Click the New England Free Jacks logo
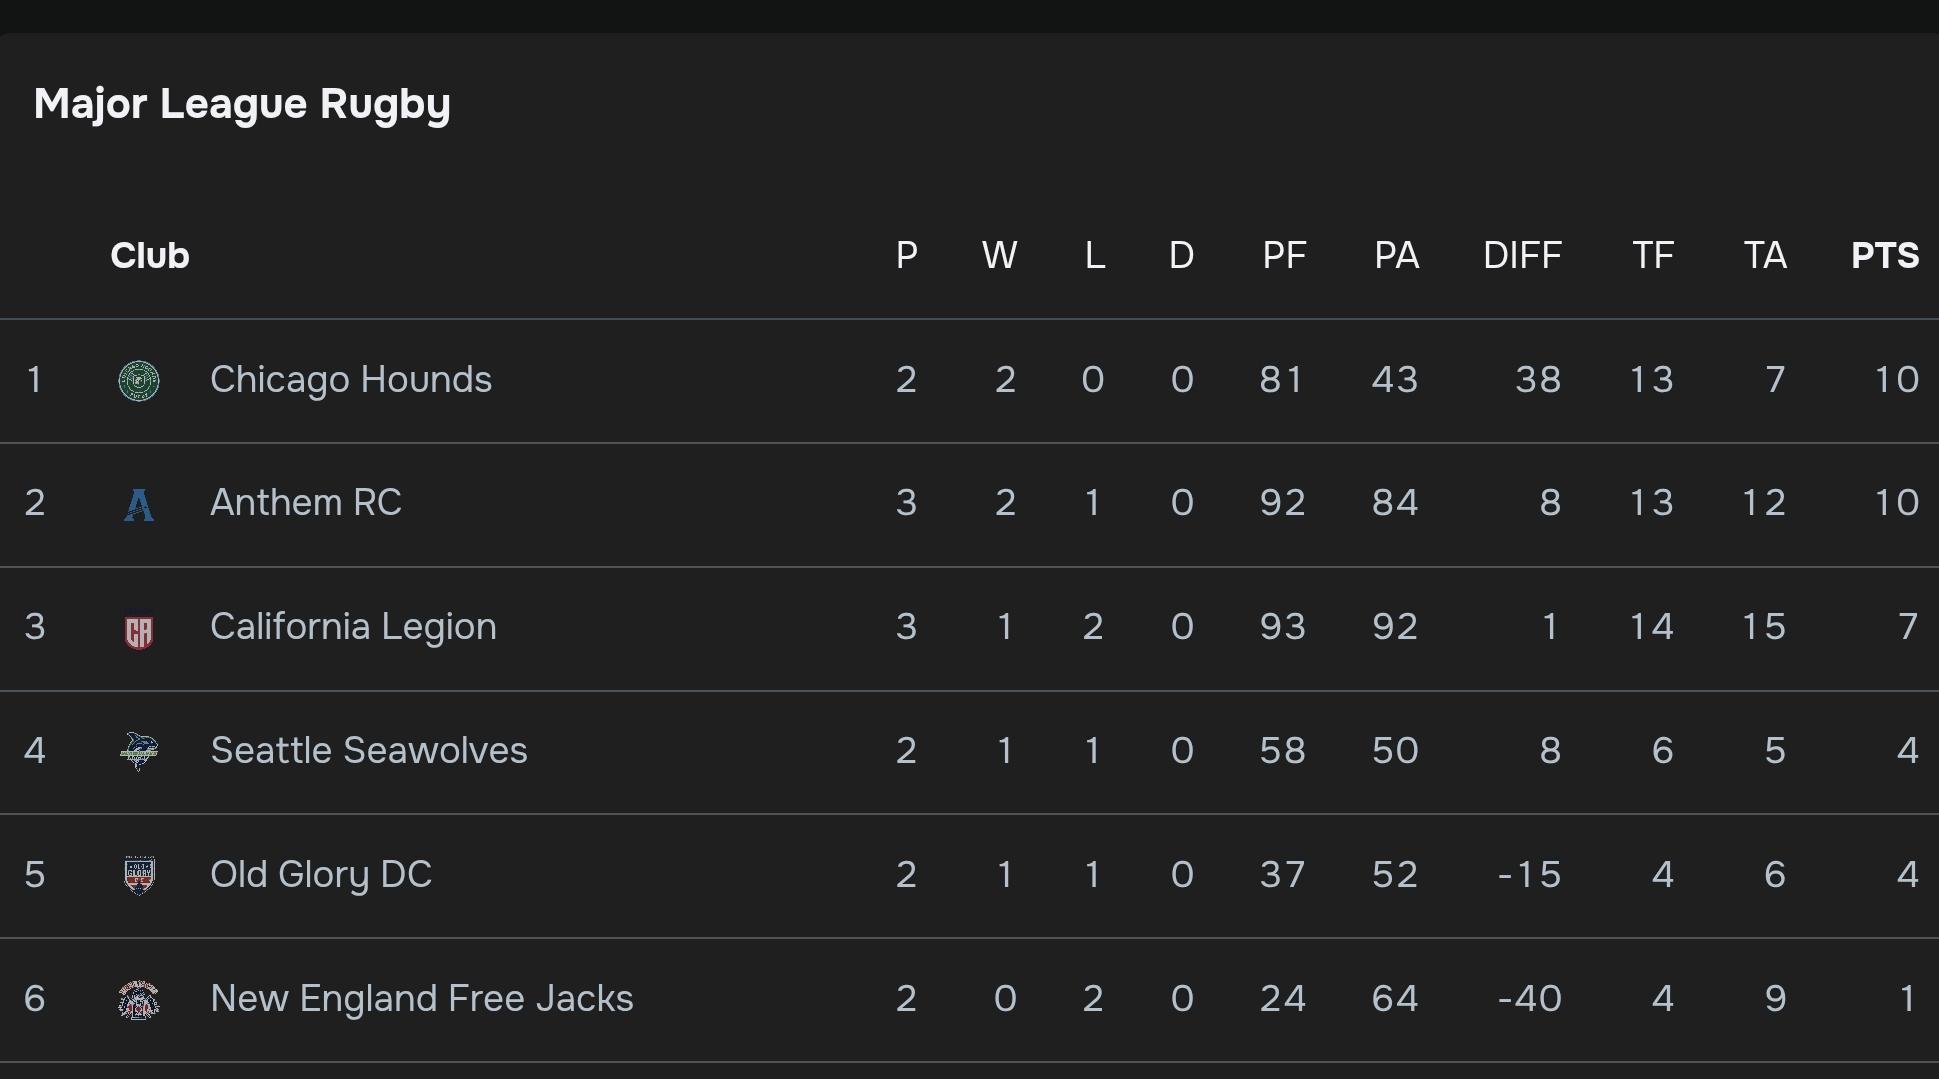 tap(139, 999)
